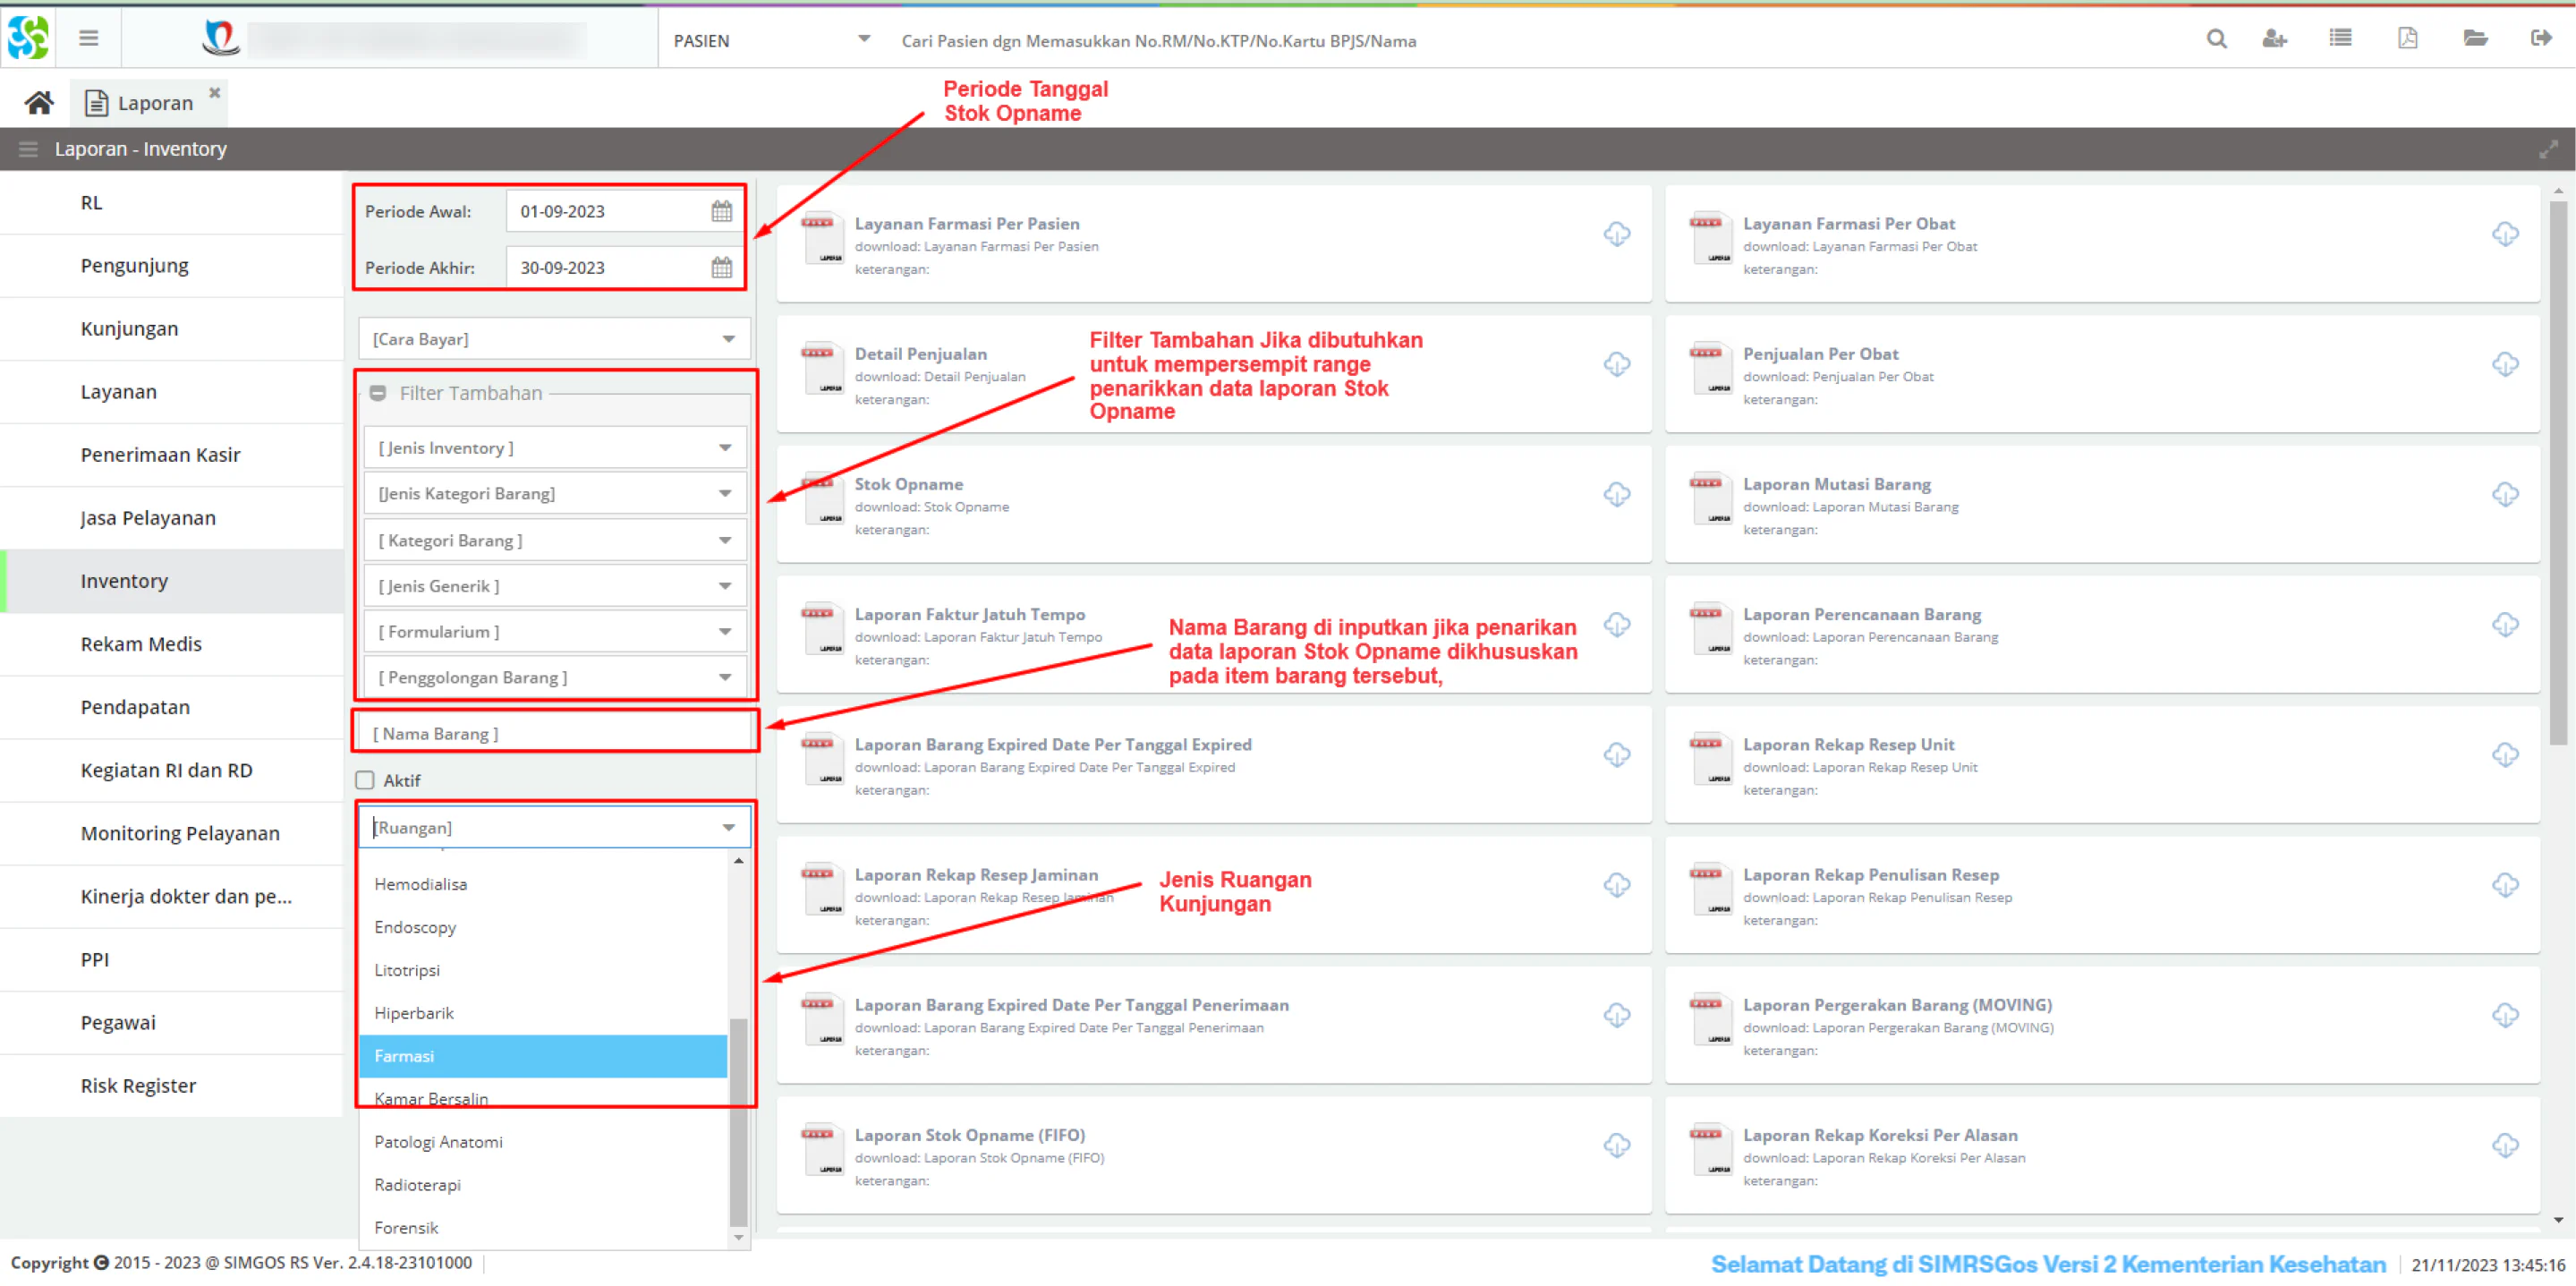
Task: Open the PASIEN search type dropdown
Action: [x=770, y=40]
